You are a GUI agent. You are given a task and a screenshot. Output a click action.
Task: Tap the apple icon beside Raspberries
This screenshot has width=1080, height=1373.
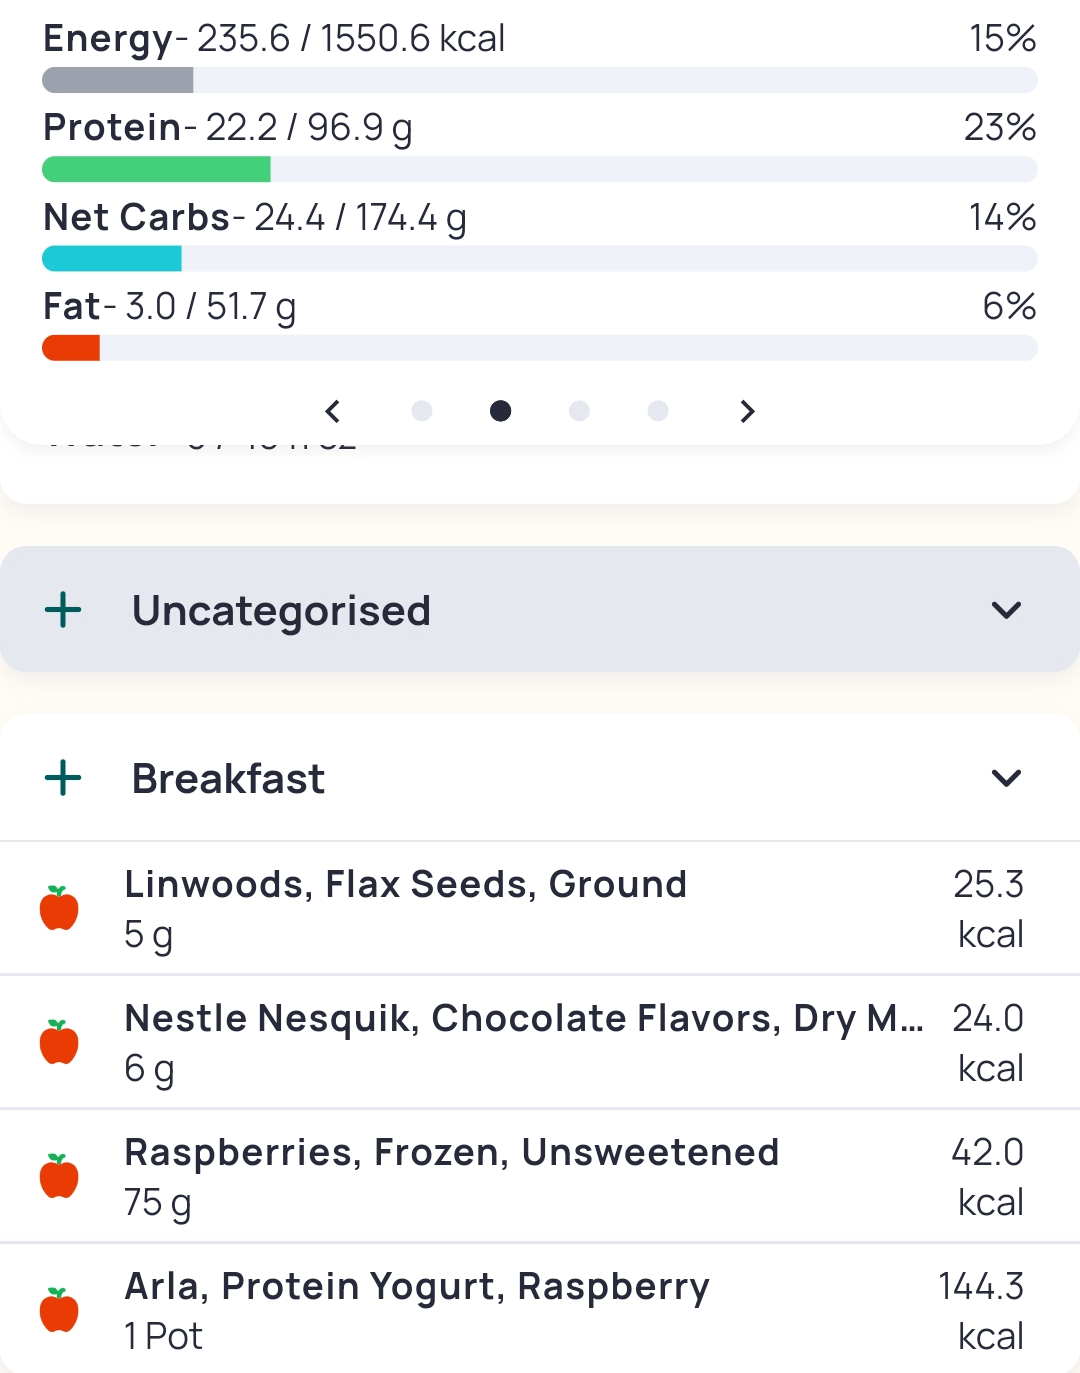(59, 1176)
